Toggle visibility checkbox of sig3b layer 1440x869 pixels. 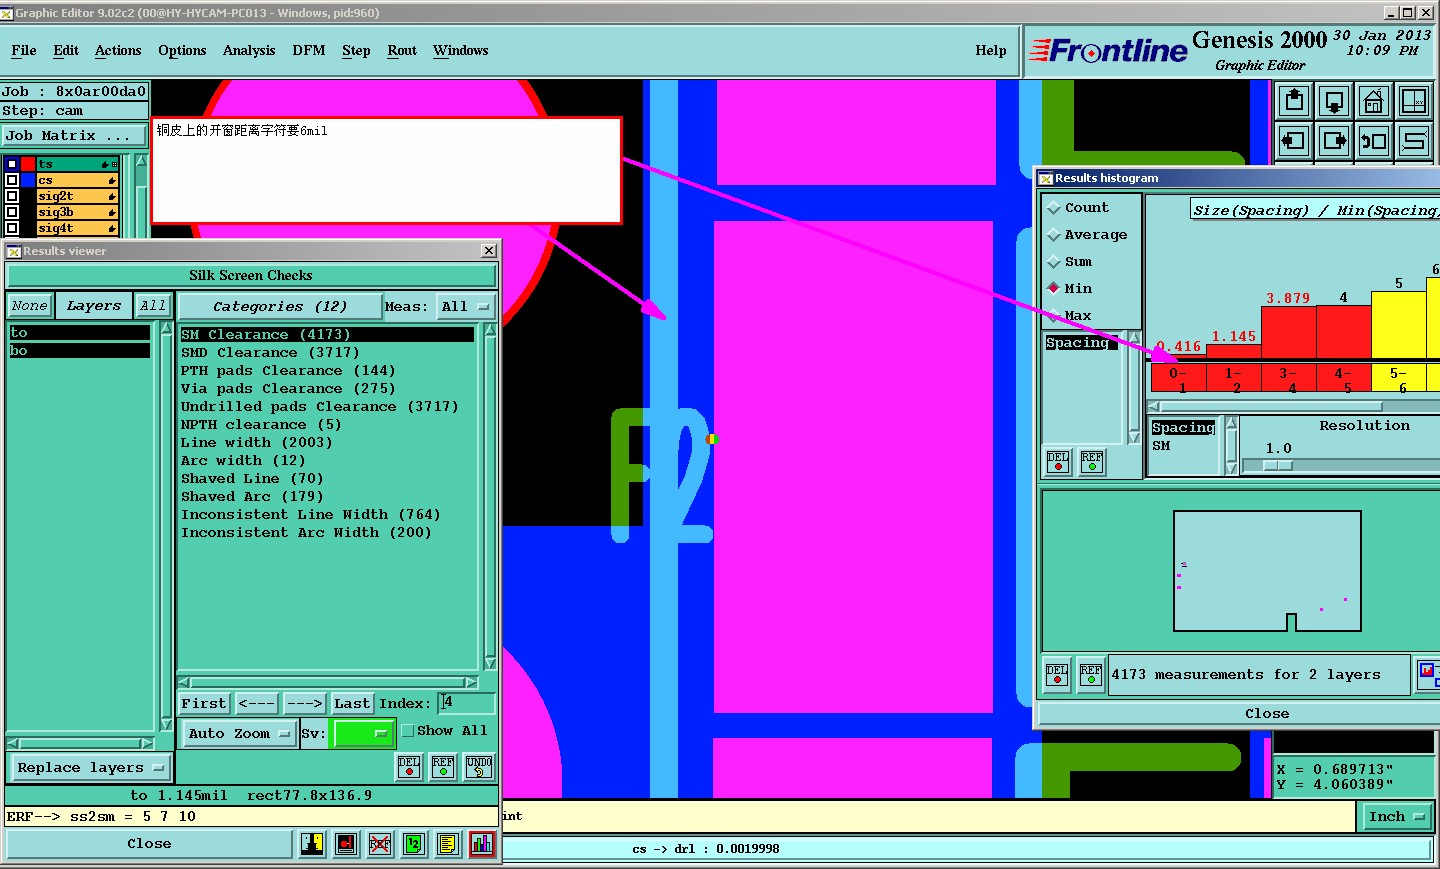(12, 212)
